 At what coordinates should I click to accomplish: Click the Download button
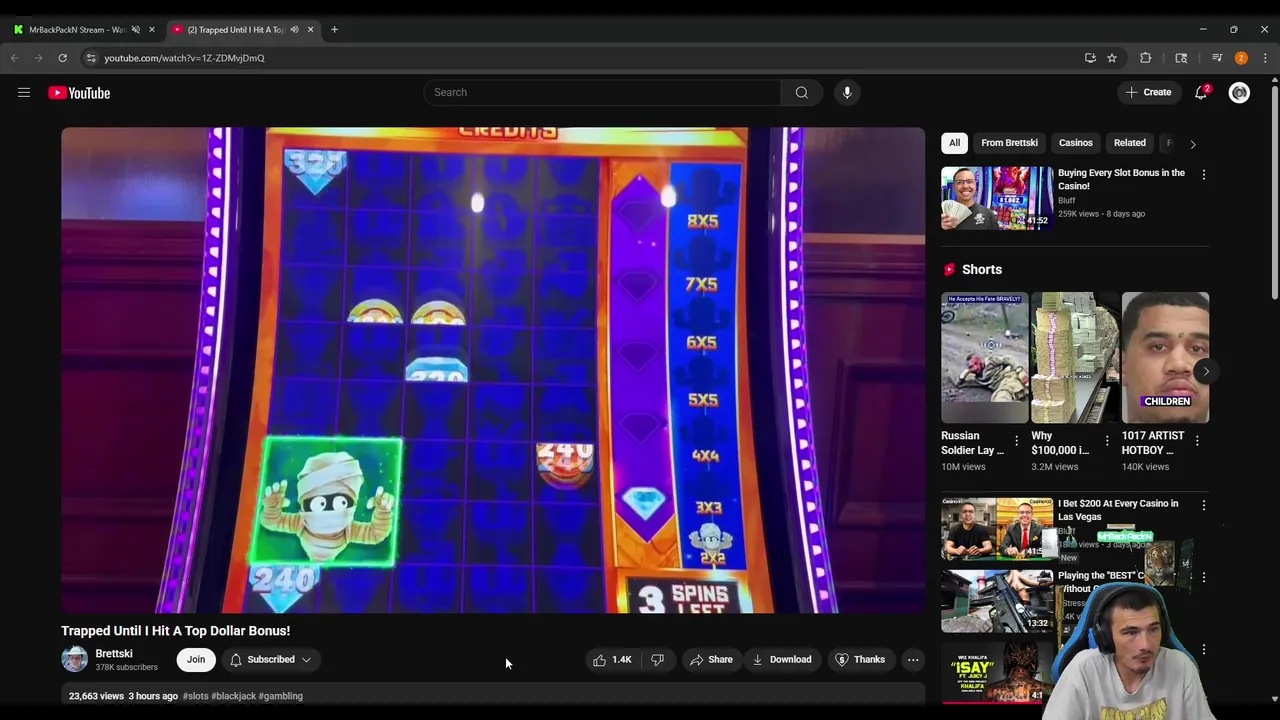[x=781, y=660]
